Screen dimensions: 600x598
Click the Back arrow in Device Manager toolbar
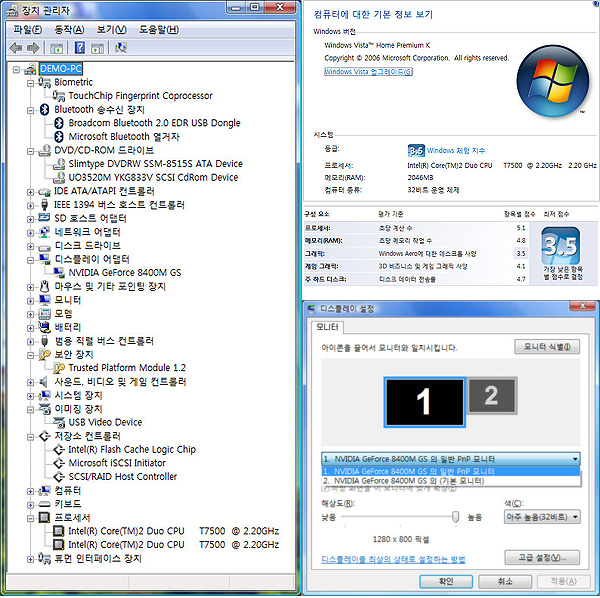click(16, 48)
